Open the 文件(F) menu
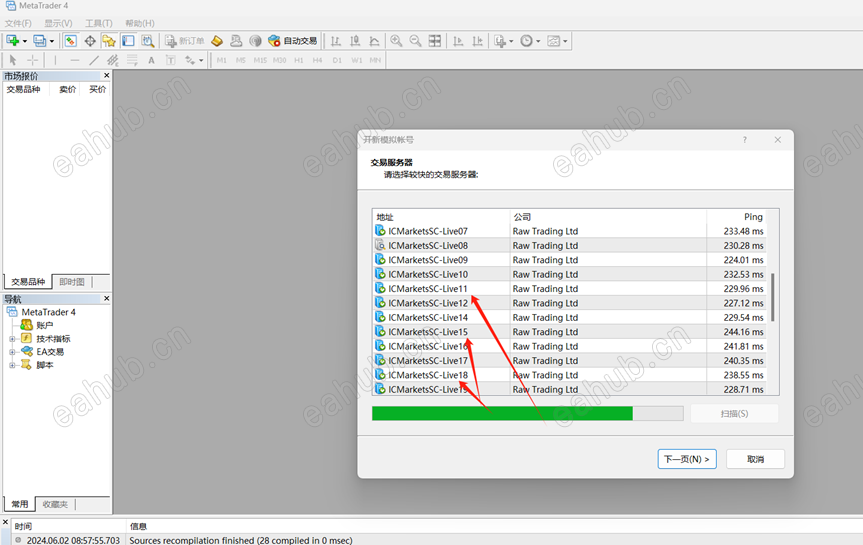The width and height of the screenshot is (863, 545). [x=18, y=23]
